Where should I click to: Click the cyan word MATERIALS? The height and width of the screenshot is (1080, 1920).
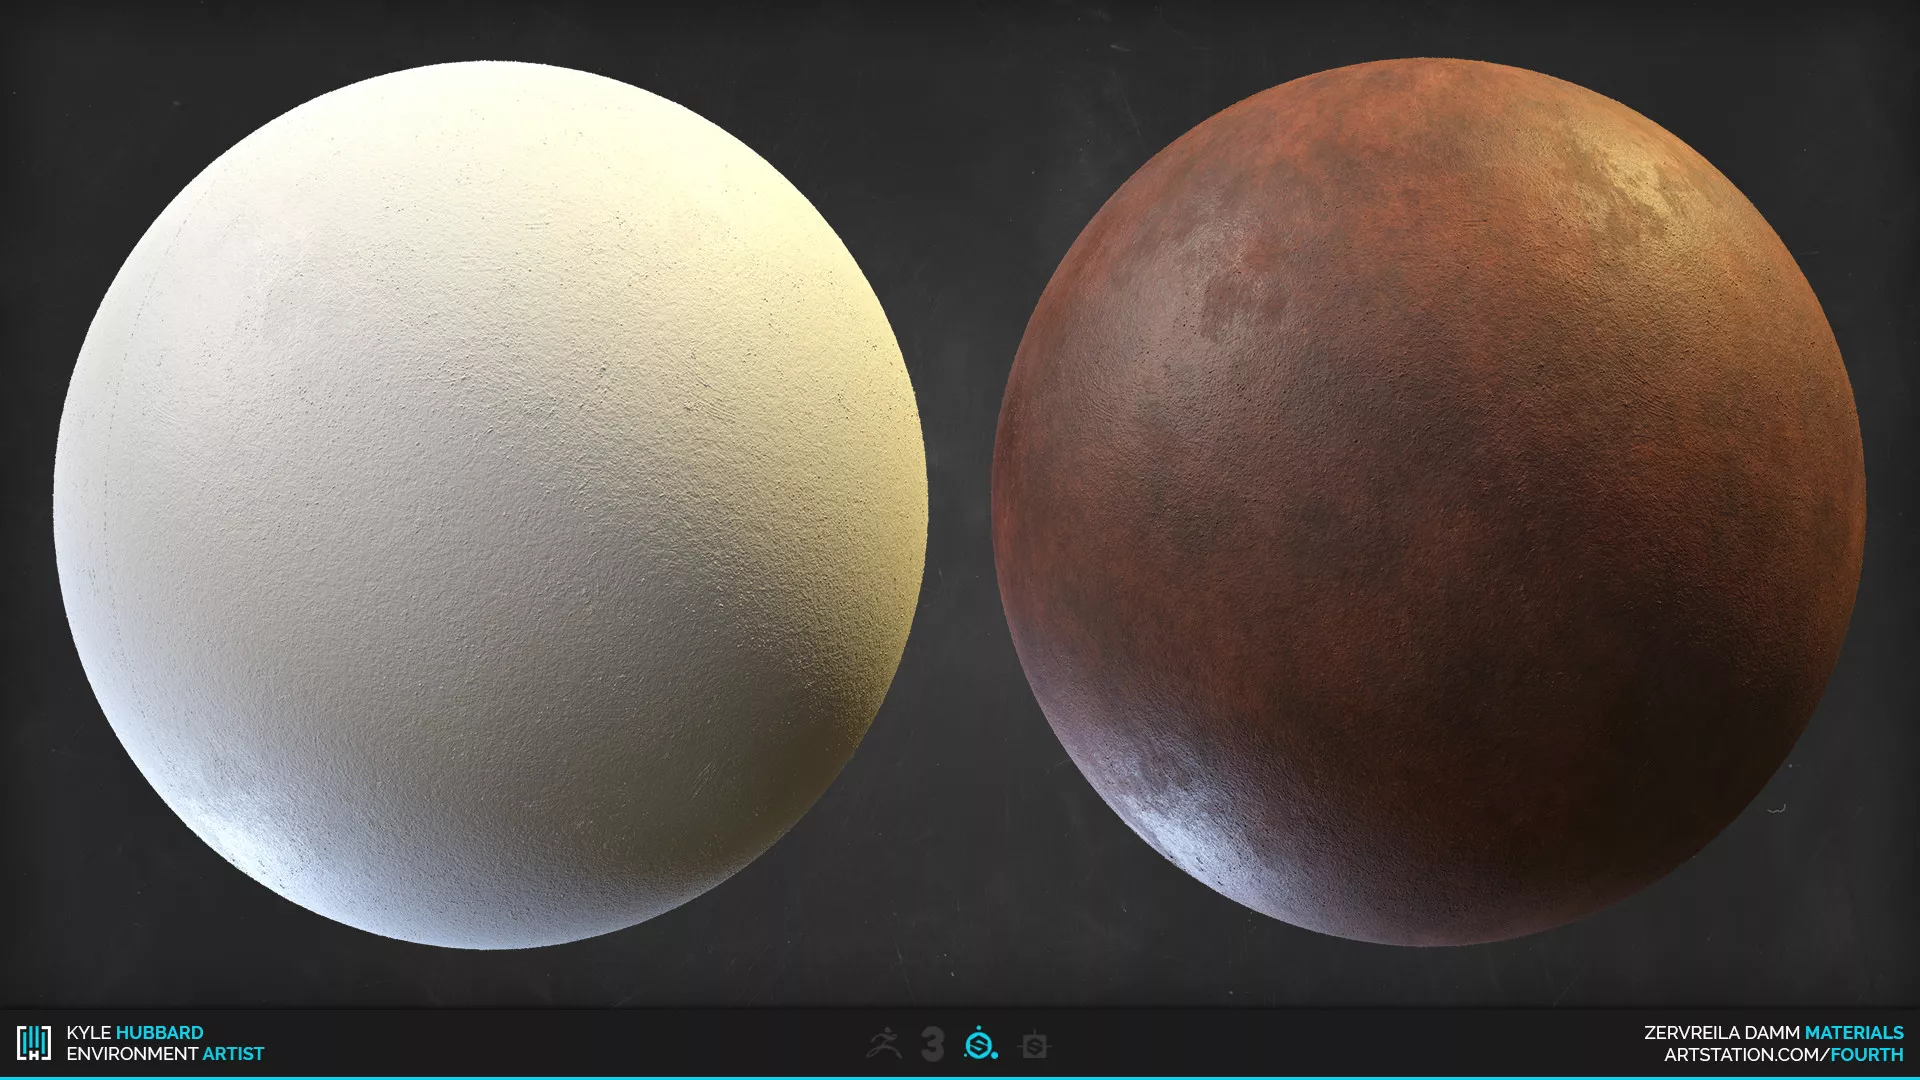1854,1032
